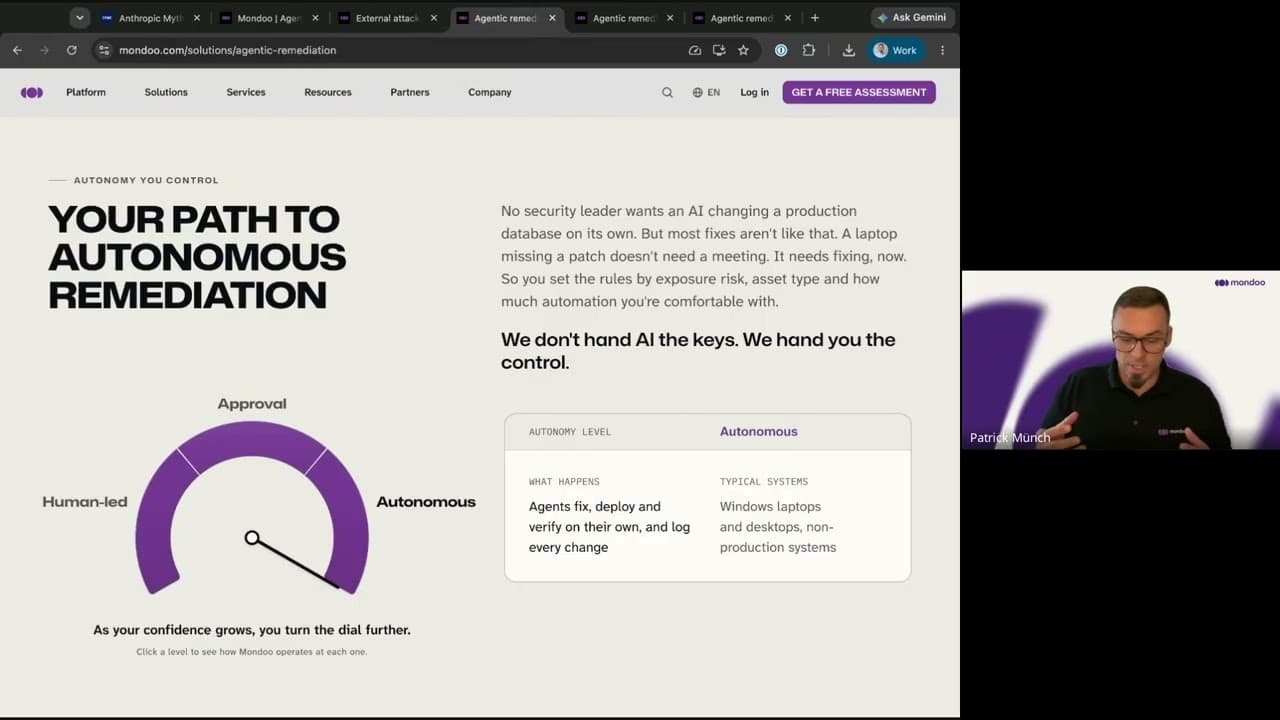
Task: Click the Patrick Münch video thumbnail
Action: point(1120,360)
